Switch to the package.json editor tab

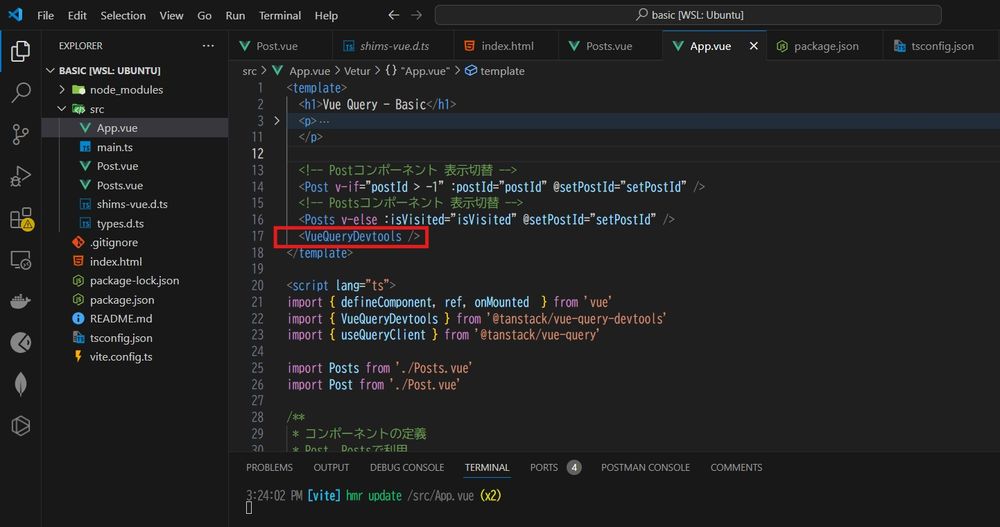pos(826,46)
